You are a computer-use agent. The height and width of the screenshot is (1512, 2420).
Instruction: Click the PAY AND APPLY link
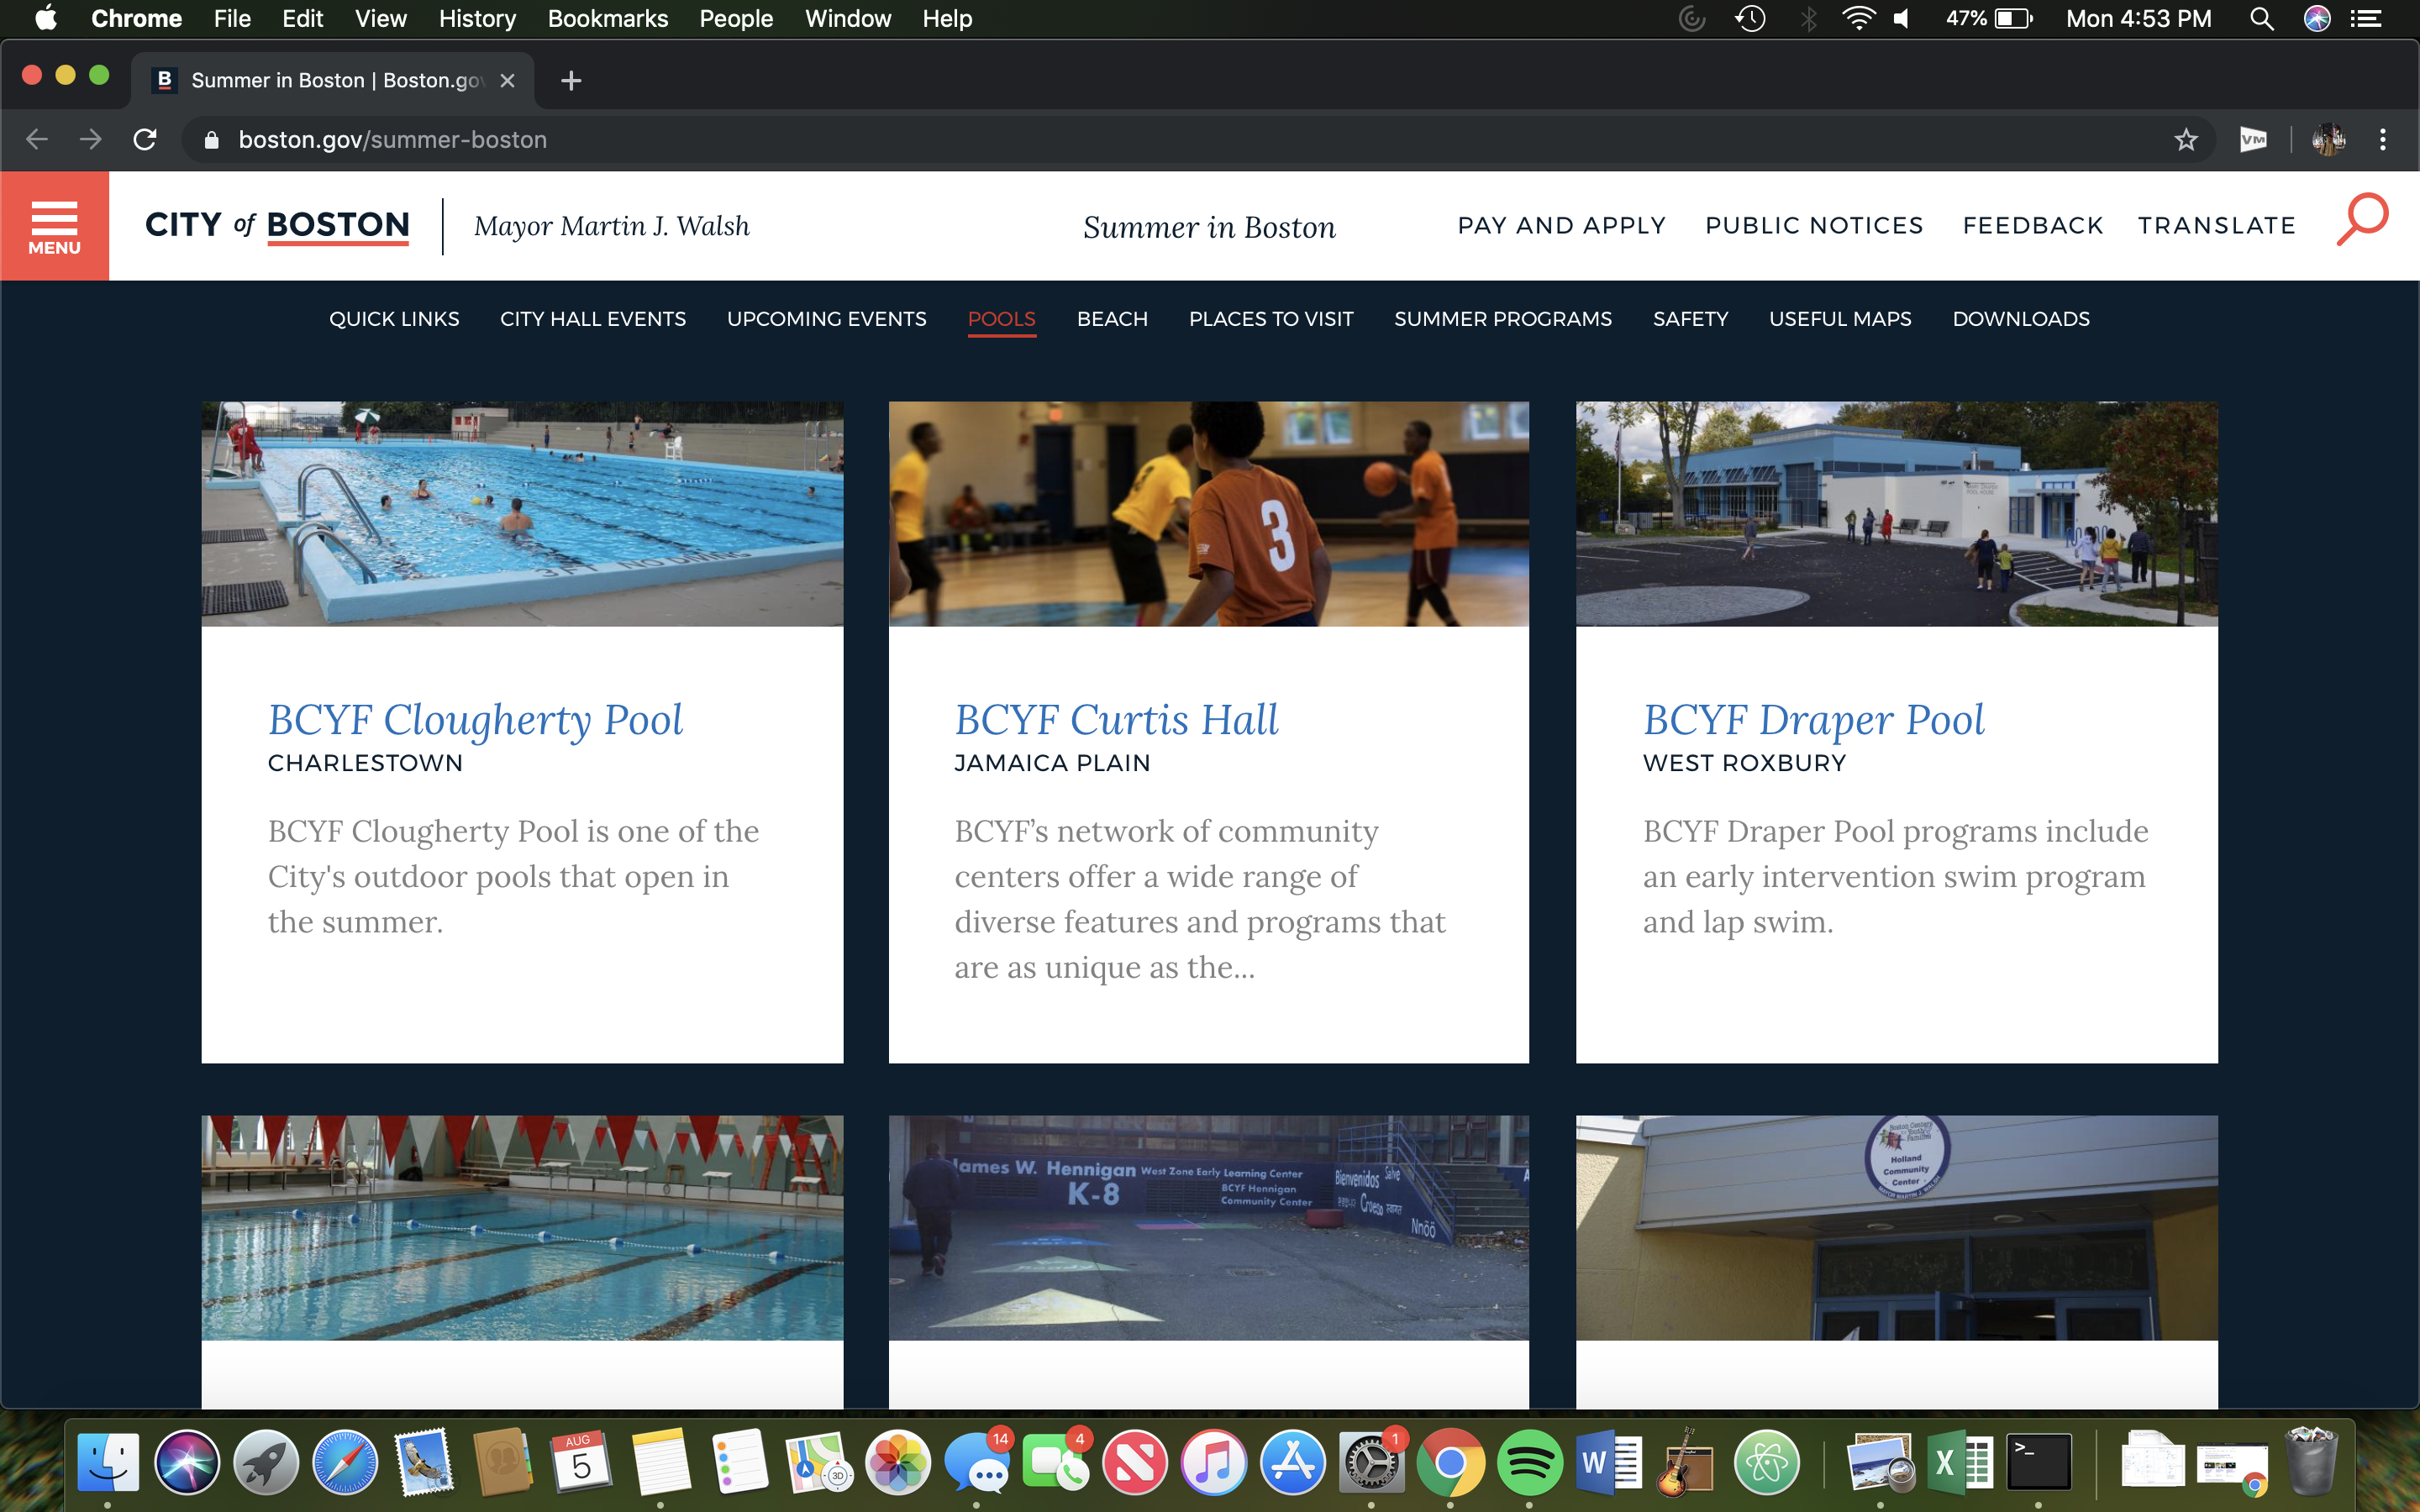(1561, 226)
